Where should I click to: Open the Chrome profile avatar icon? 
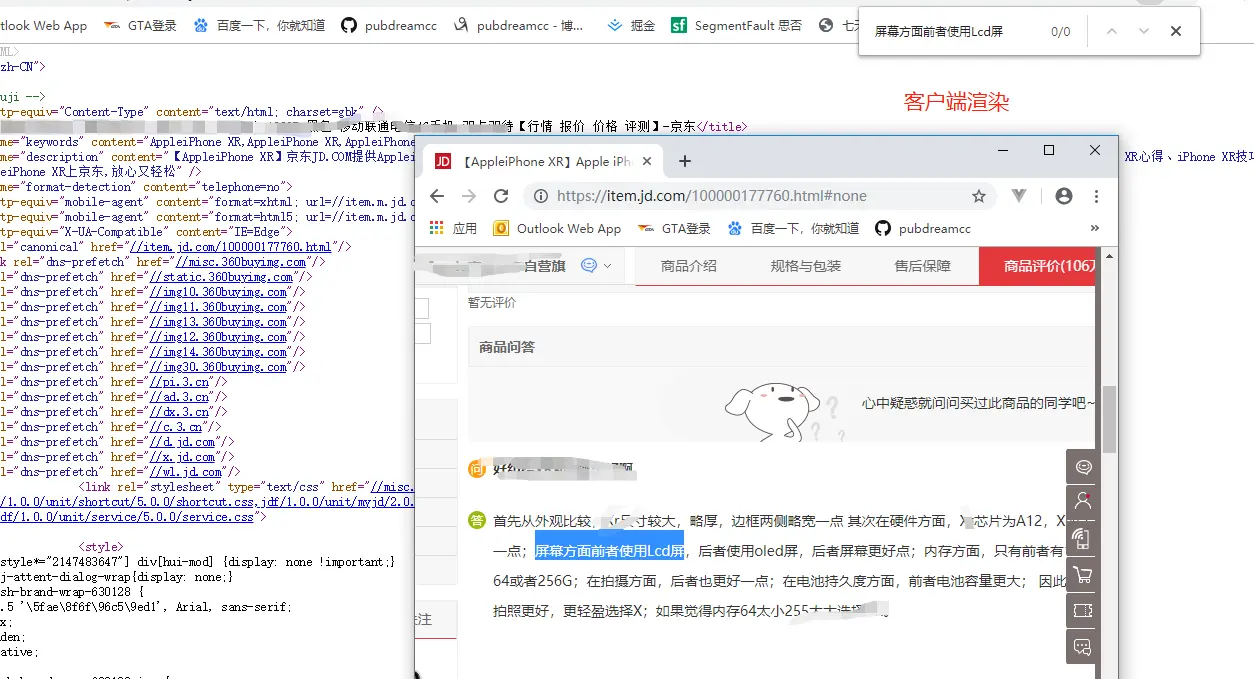1064,196
